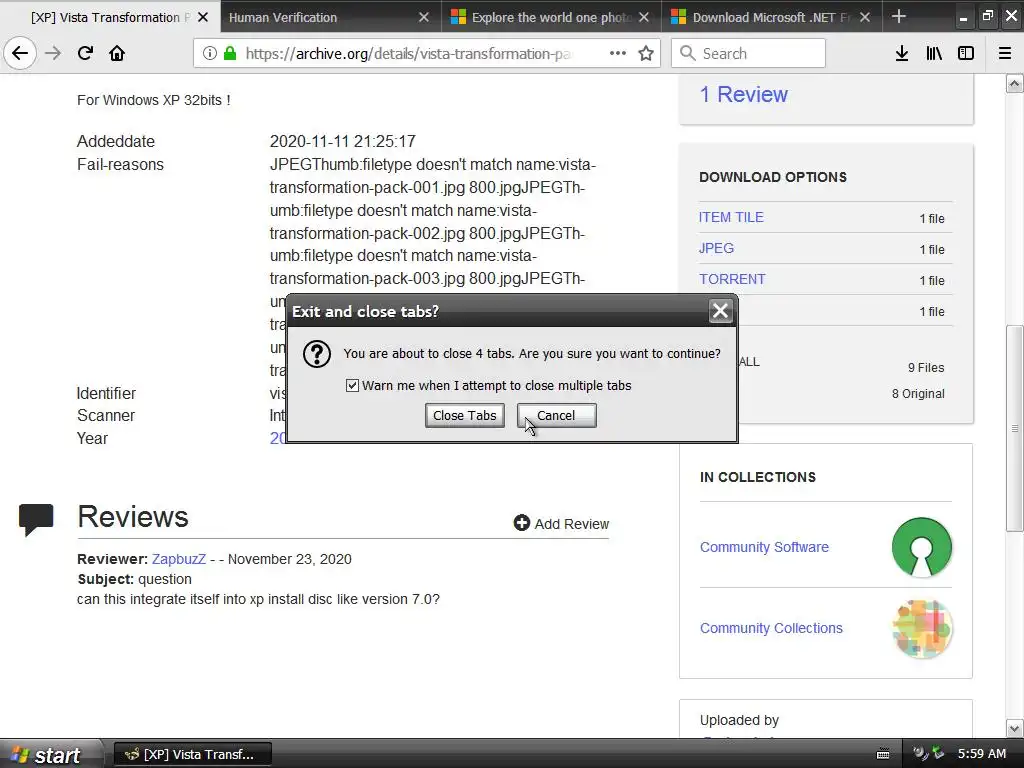The image size is (1024, 768).
Task: Close the Explore the world tab
Action: tap(644, 18)
